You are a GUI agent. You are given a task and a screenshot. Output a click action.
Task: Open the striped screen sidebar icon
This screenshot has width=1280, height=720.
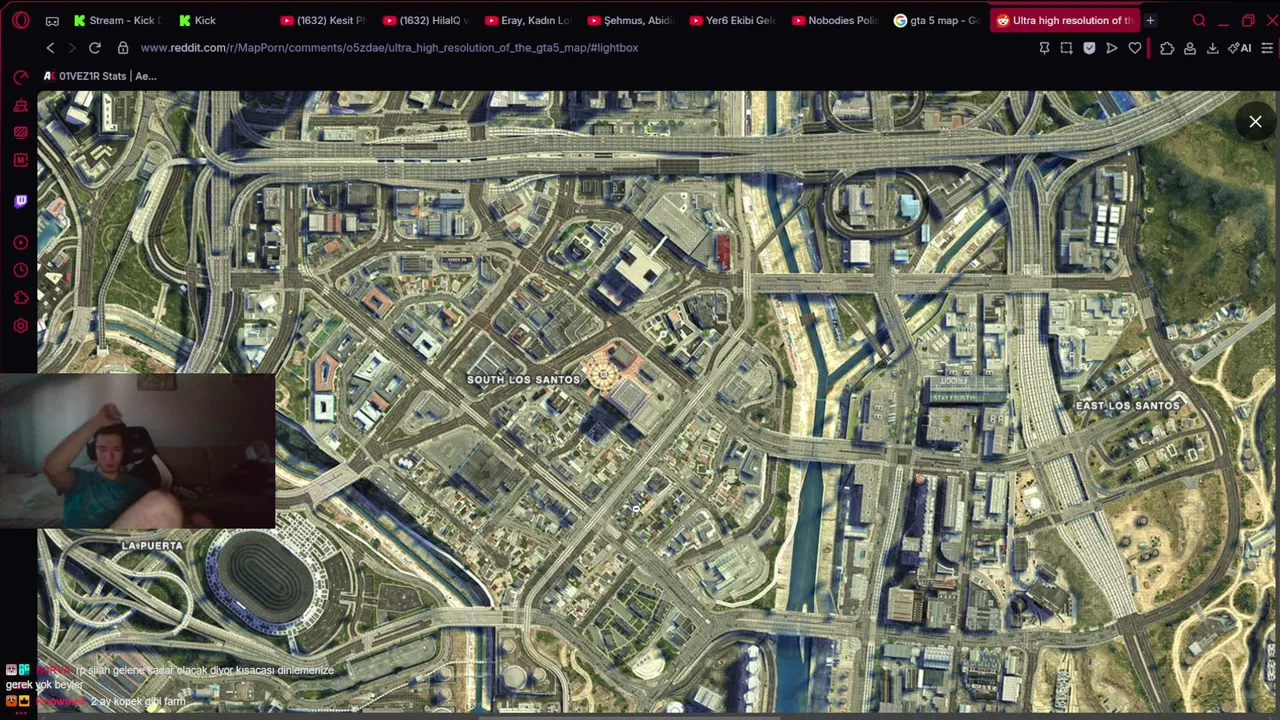point(21,133)
